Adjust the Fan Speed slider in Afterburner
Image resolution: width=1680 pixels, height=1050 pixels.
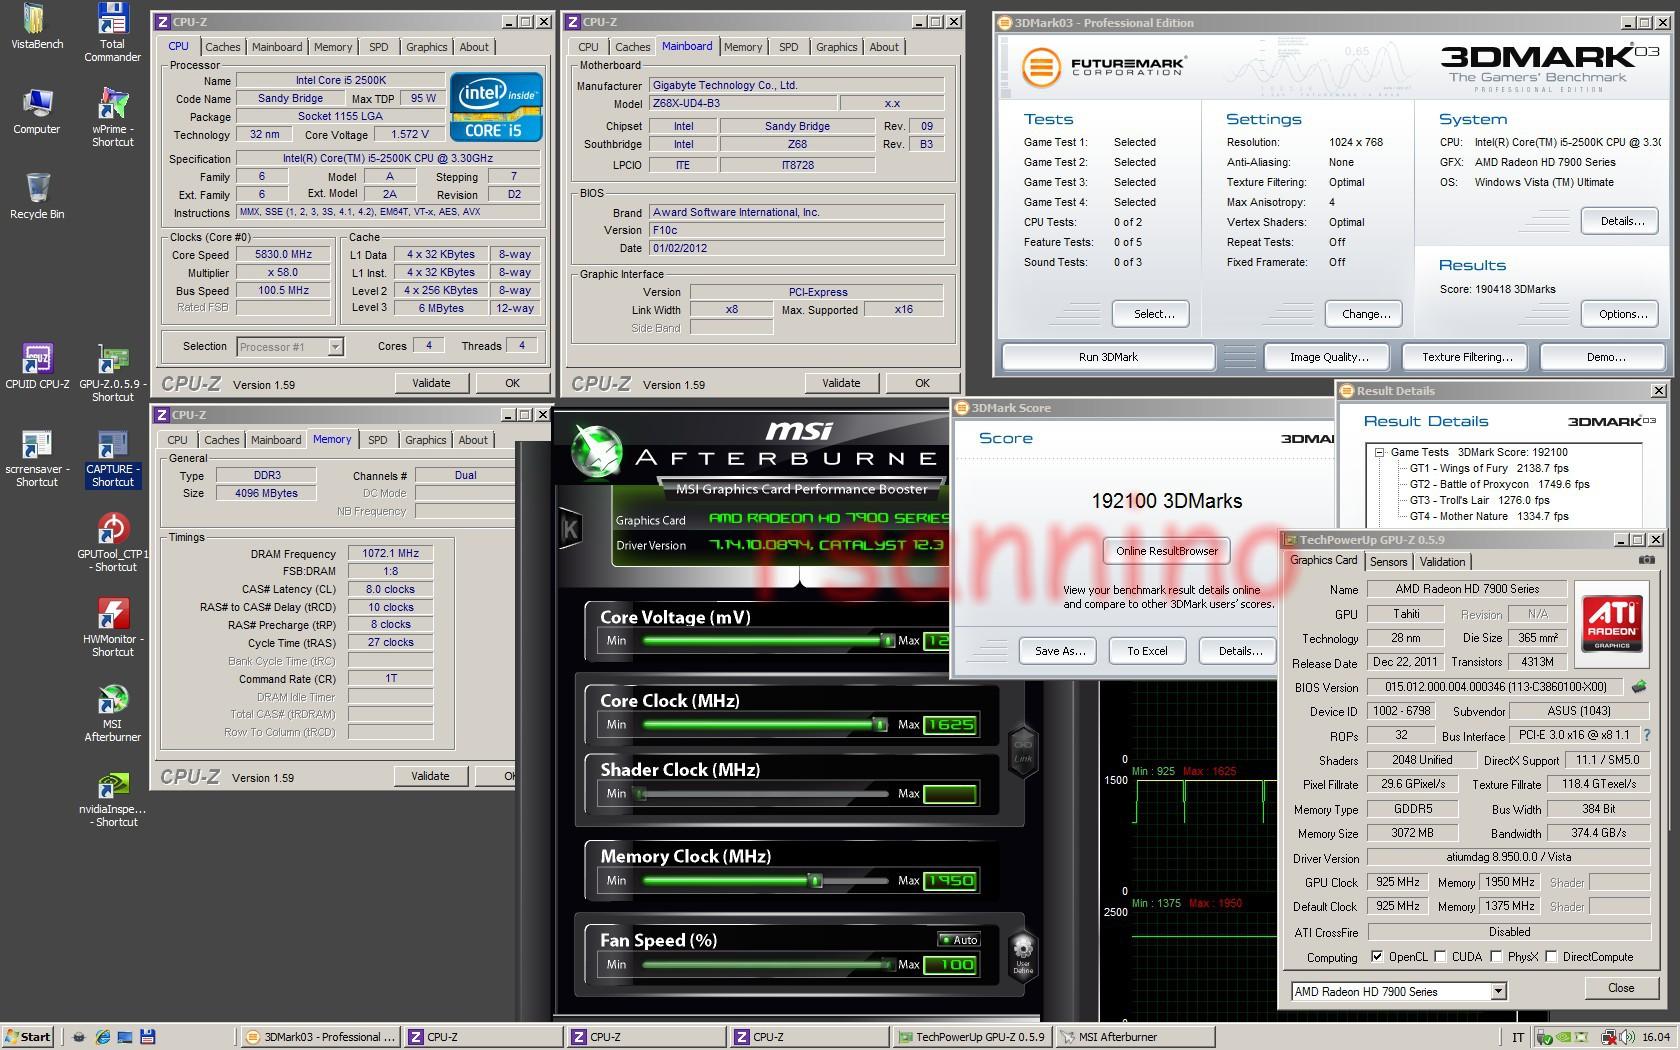coord(887,964)
